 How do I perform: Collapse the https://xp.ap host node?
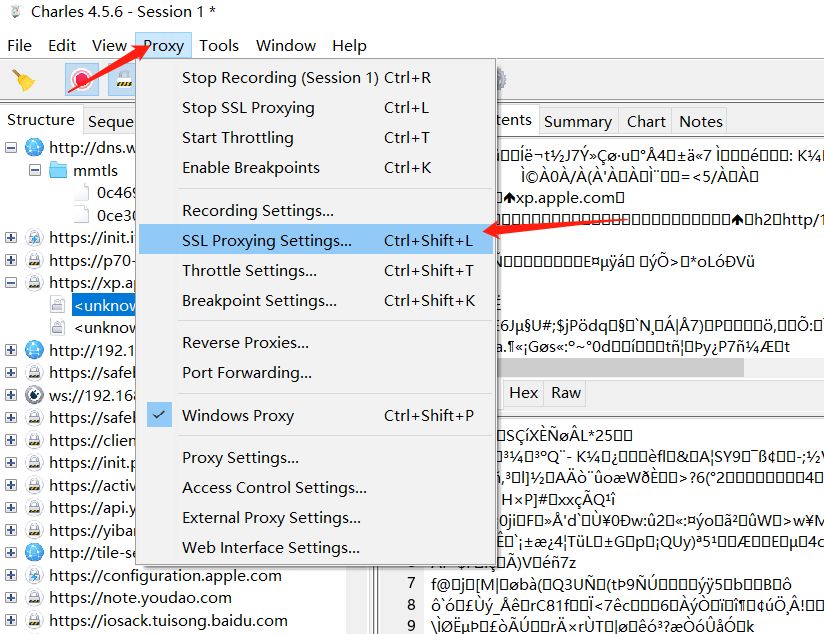tap(11, 283)
